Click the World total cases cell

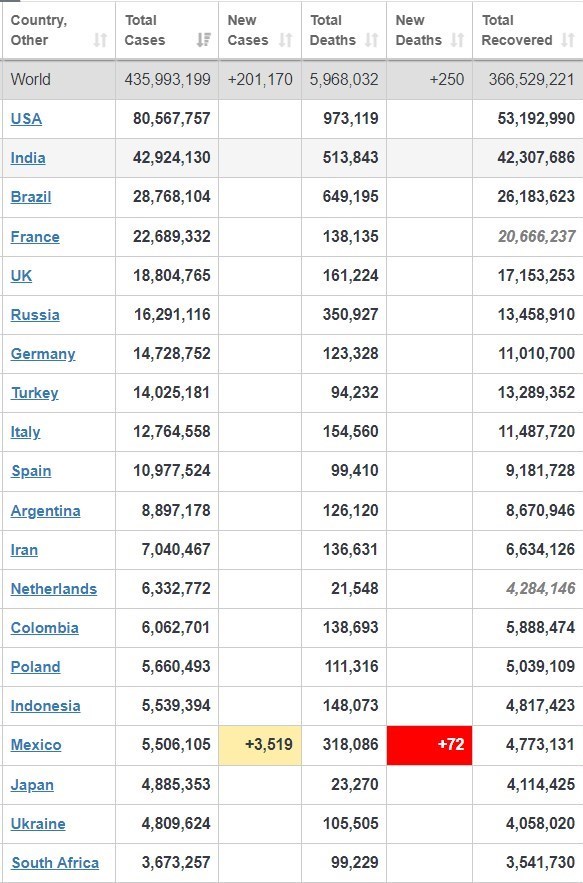coord(167,79)
